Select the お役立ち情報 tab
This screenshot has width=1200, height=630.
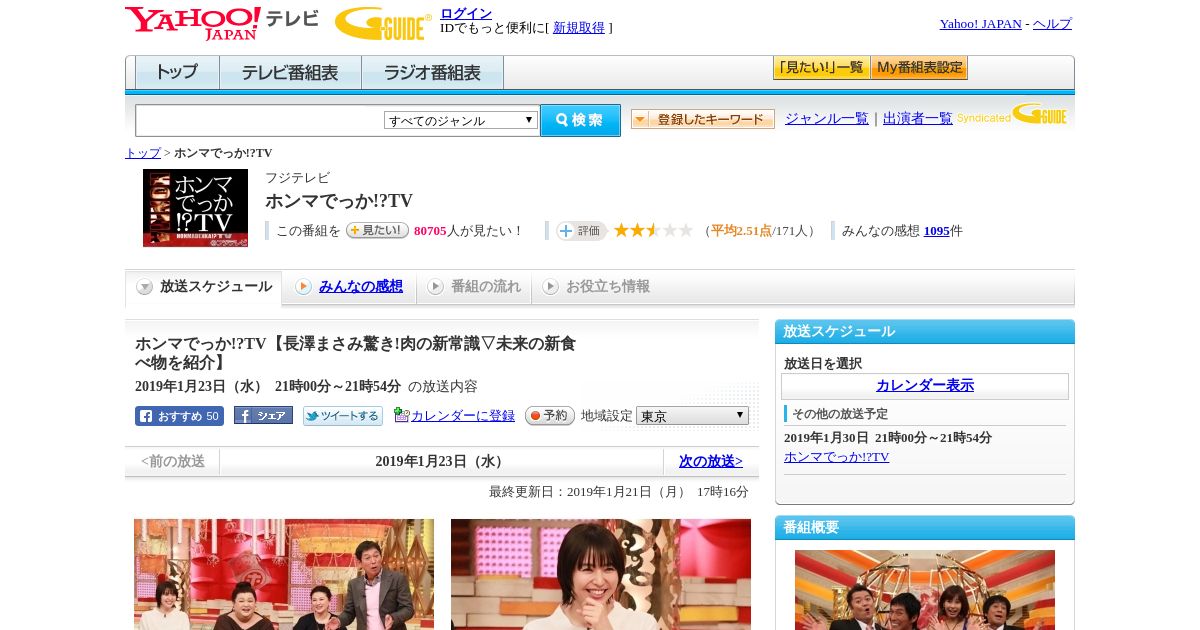(596, 287)
